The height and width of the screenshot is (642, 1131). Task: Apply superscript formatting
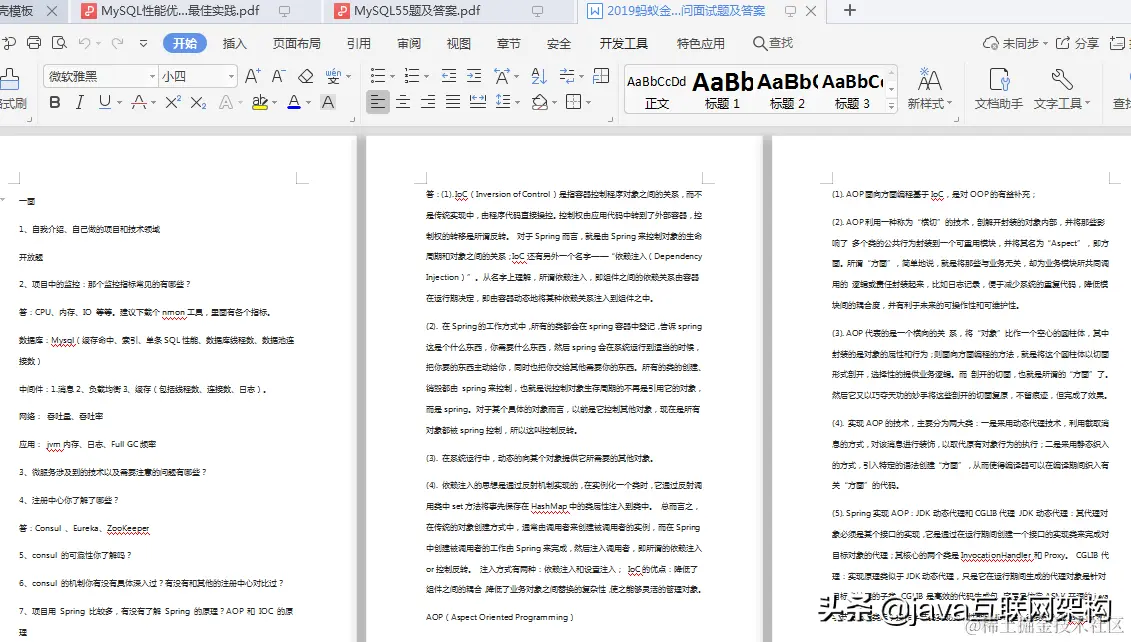pyautogui.click(x=172, y=102)
